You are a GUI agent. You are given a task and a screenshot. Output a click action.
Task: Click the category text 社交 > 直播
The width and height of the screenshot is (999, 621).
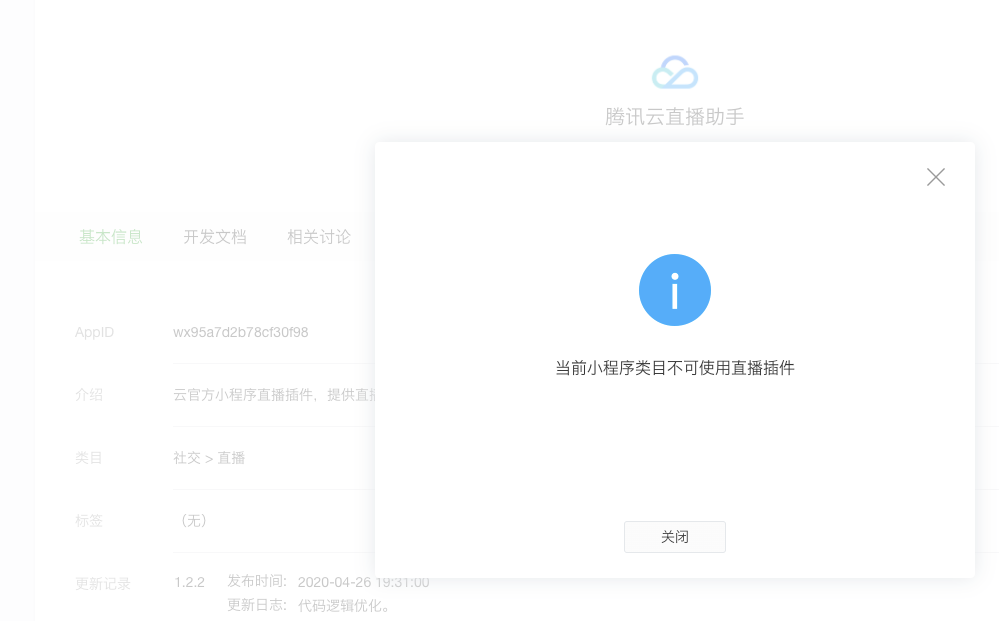click(x=209, y=458)
